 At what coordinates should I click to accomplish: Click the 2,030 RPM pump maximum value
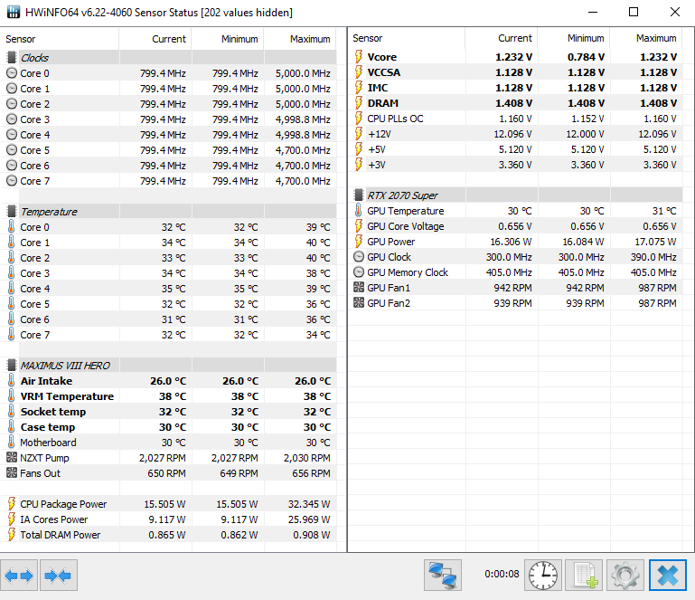point(307,457)
